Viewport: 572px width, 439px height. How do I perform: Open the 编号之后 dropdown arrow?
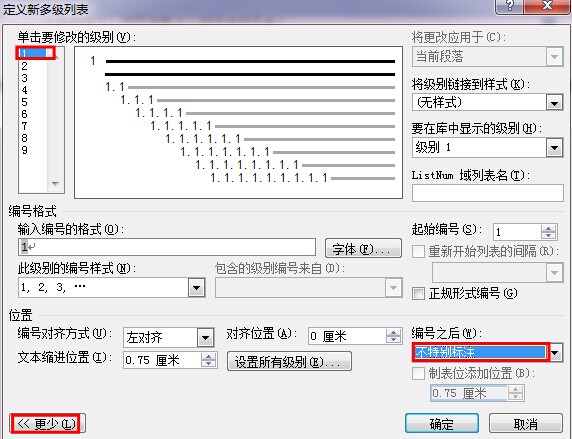[555, 353]
